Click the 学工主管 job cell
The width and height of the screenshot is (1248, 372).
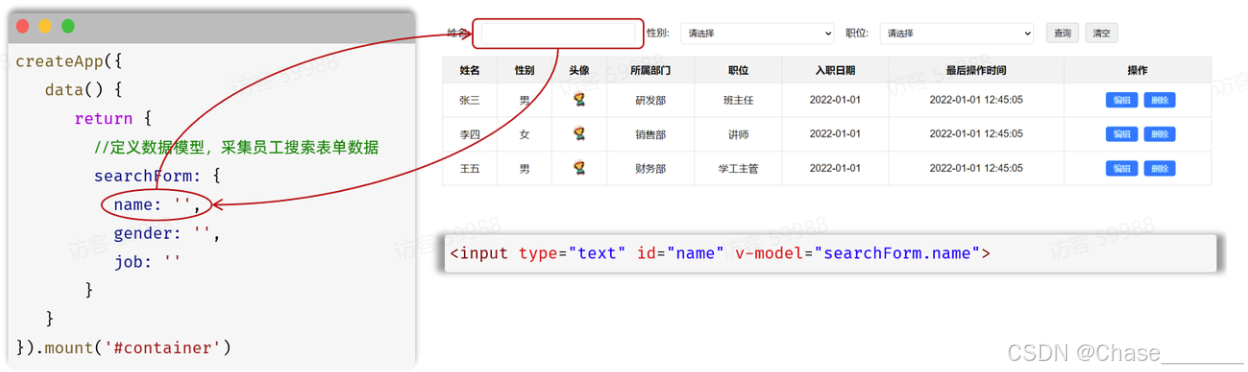click(x=738, y=168)
